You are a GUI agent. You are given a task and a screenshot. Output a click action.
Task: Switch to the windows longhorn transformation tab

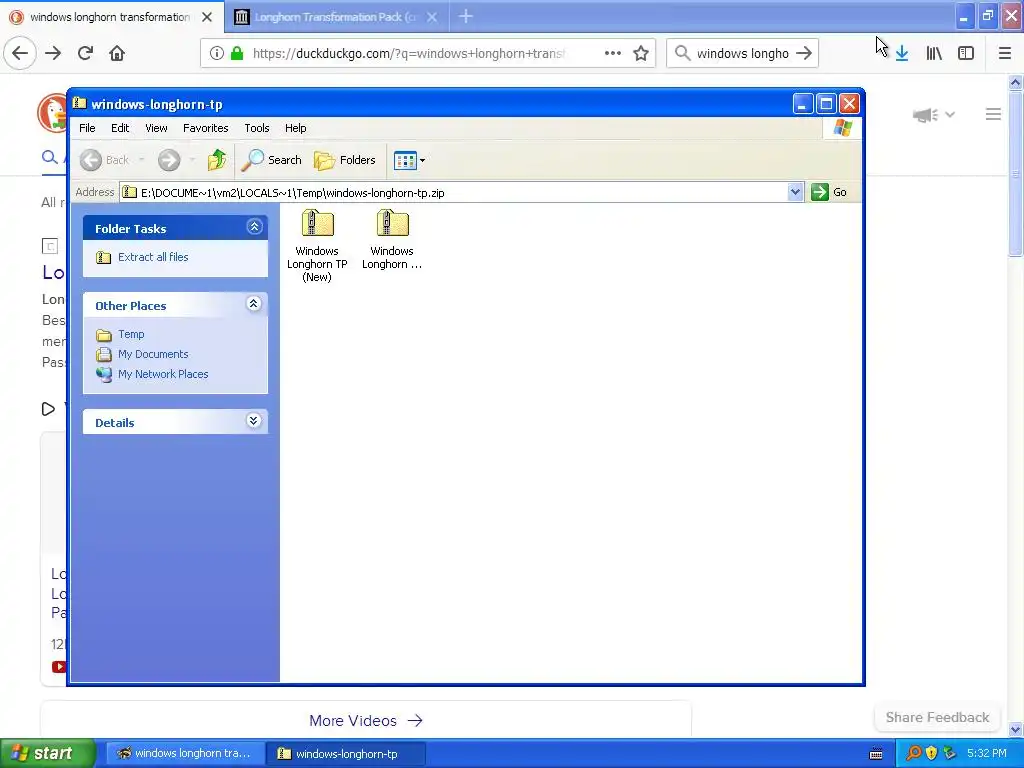[x=111, y=17]
